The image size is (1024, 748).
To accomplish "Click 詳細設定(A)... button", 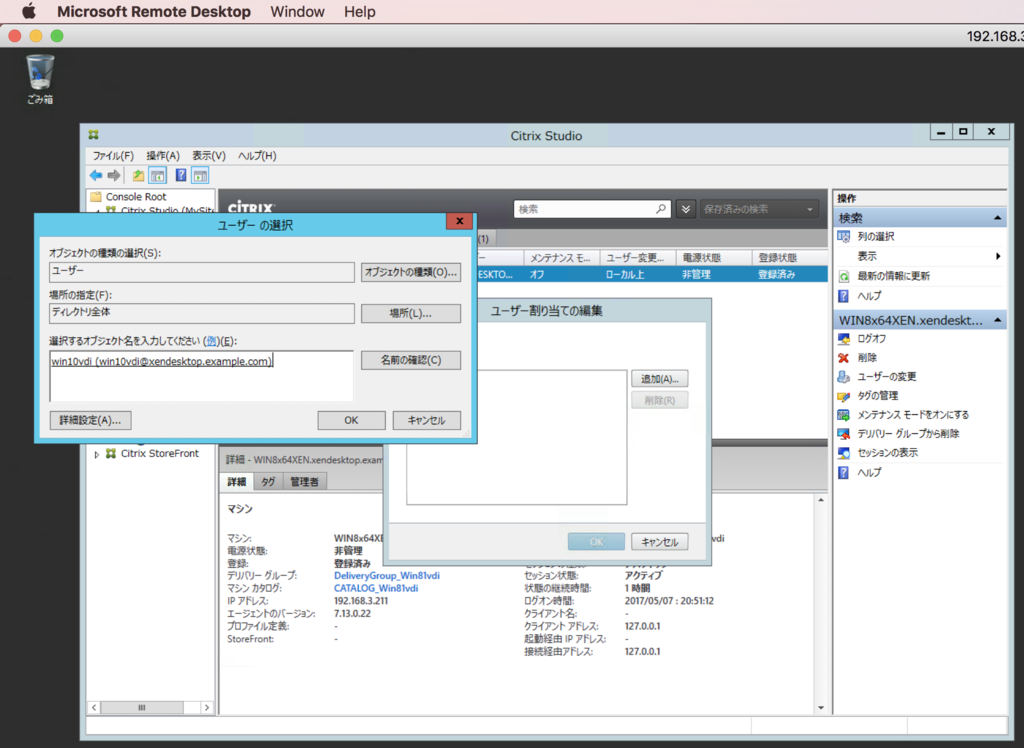I will (x=90, y=420).
